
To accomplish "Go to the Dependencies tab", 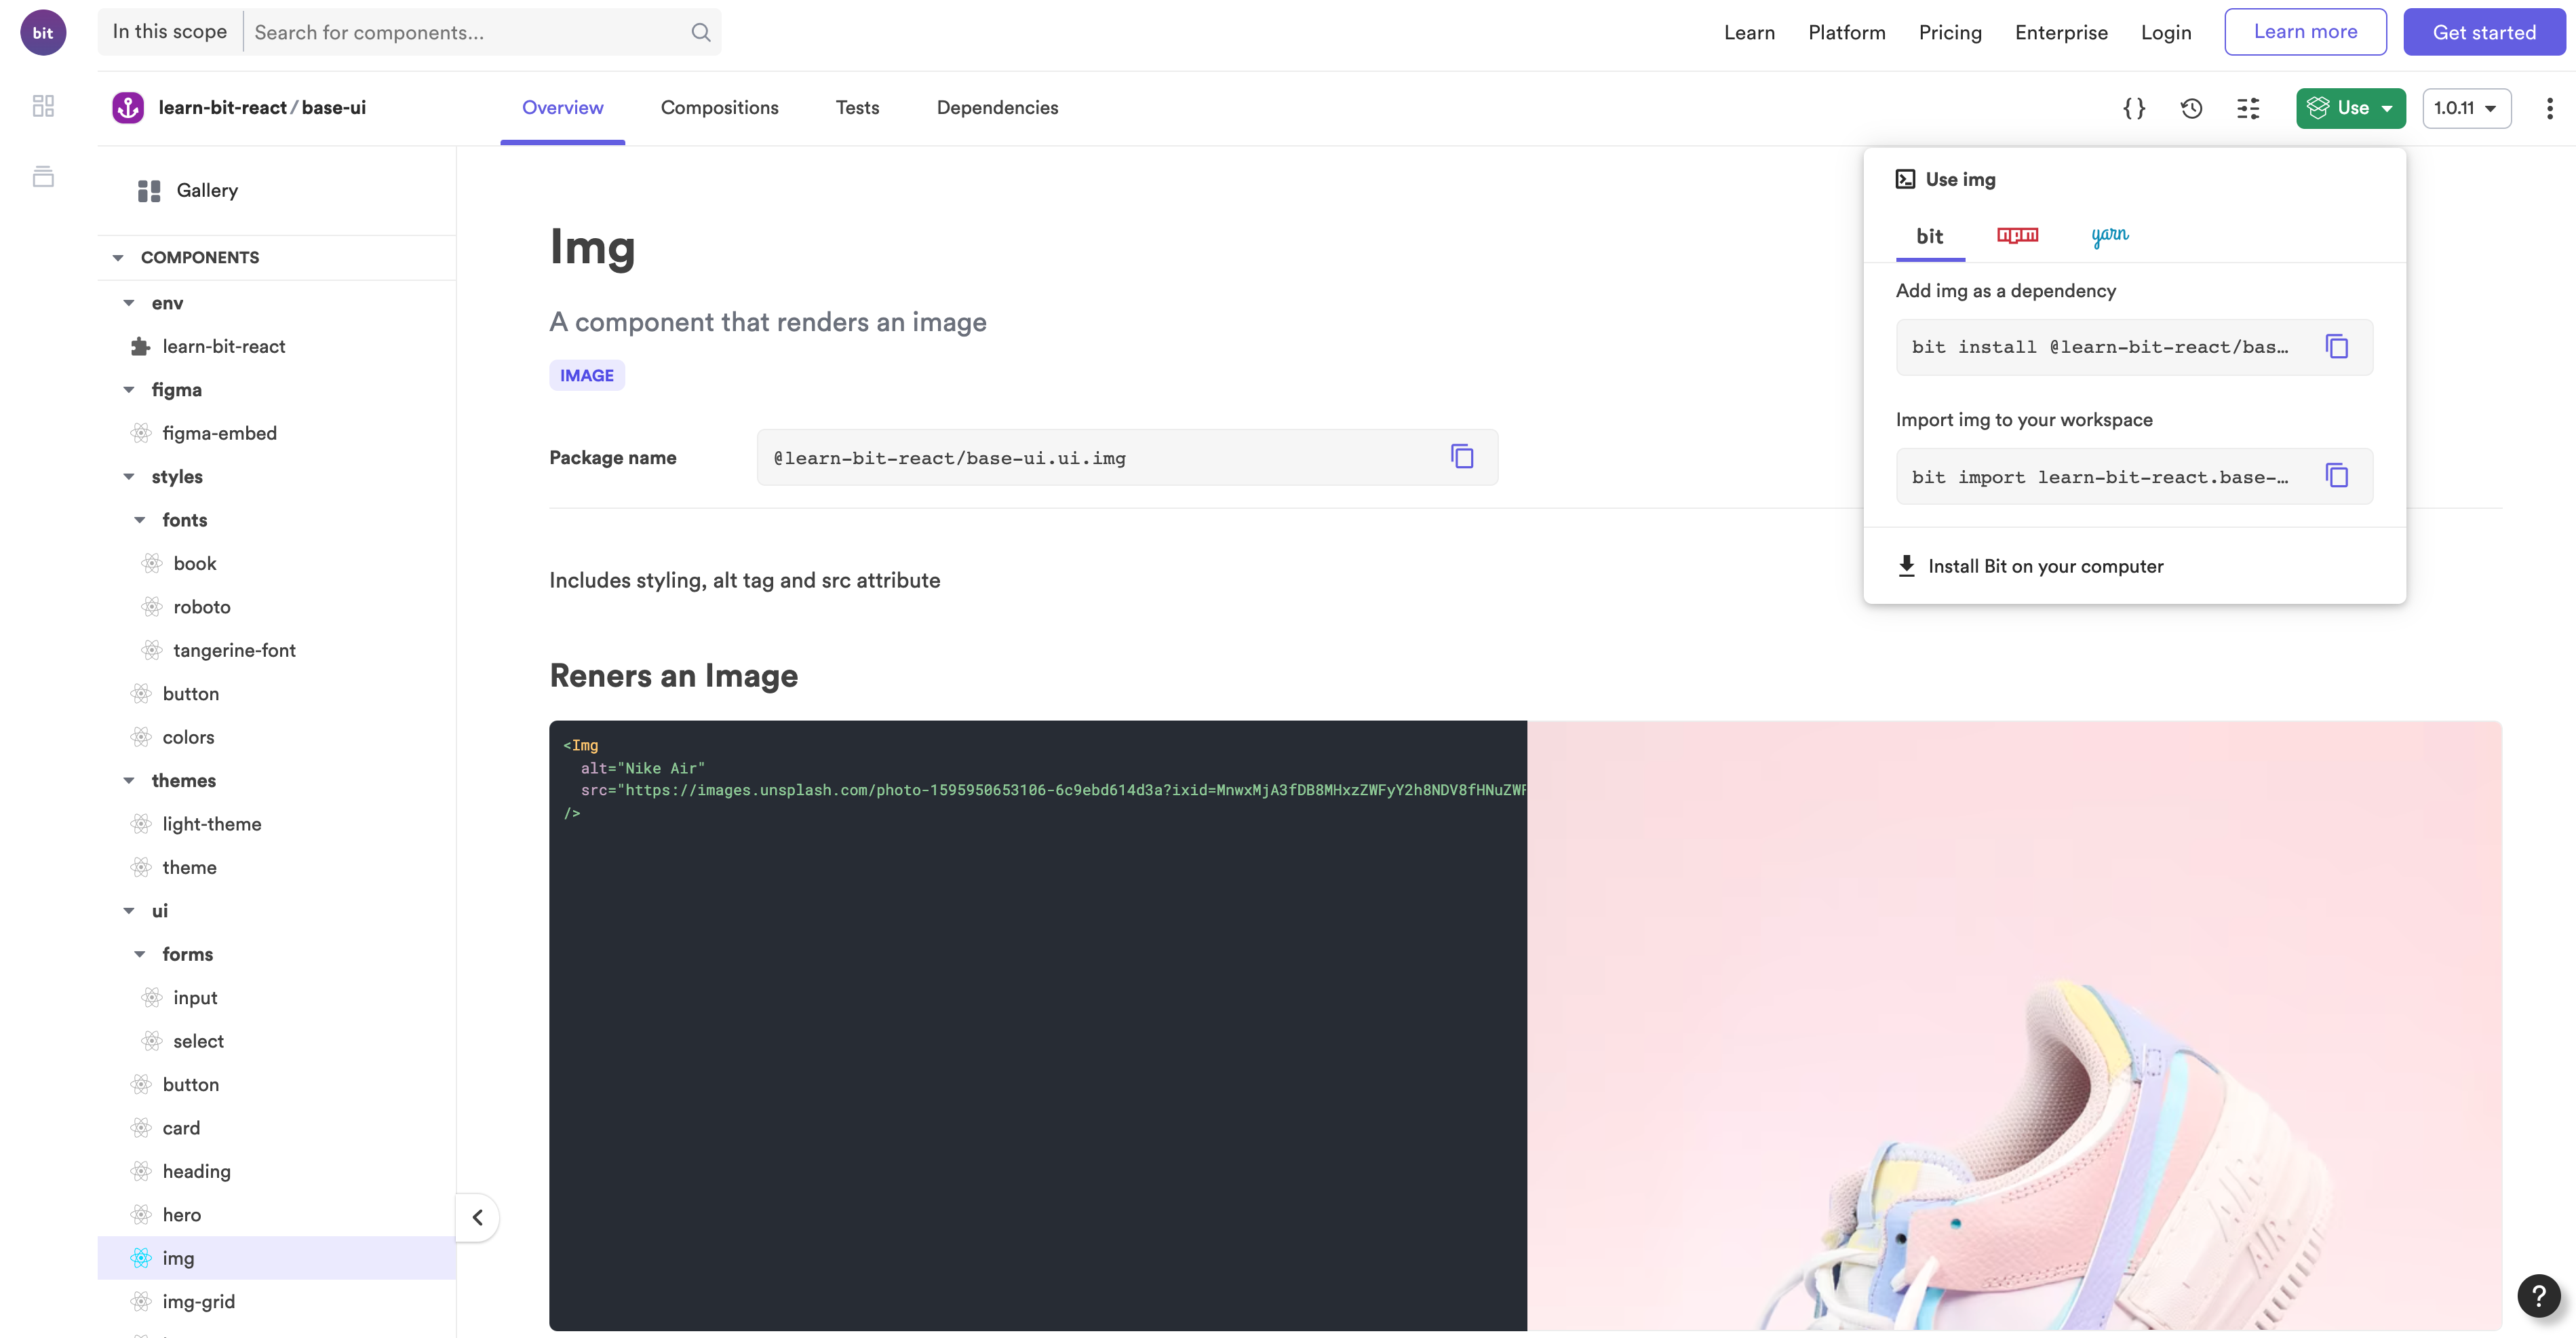I will pos(997,108).
